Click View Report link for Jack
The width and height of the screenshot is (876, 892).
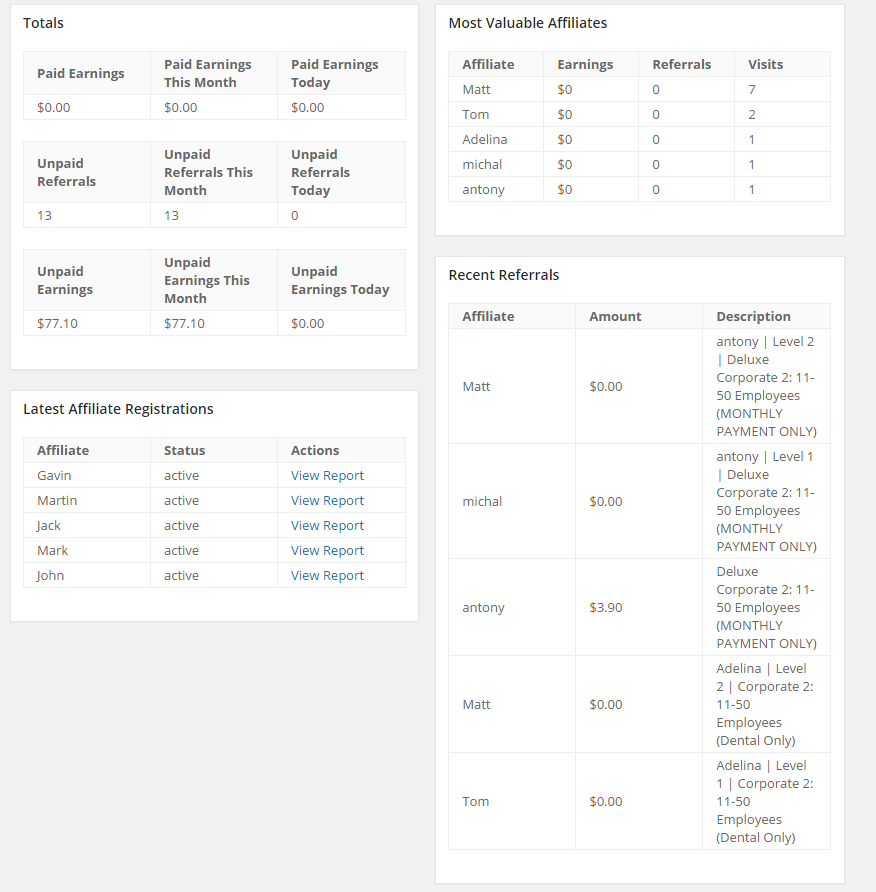[327, 525]
